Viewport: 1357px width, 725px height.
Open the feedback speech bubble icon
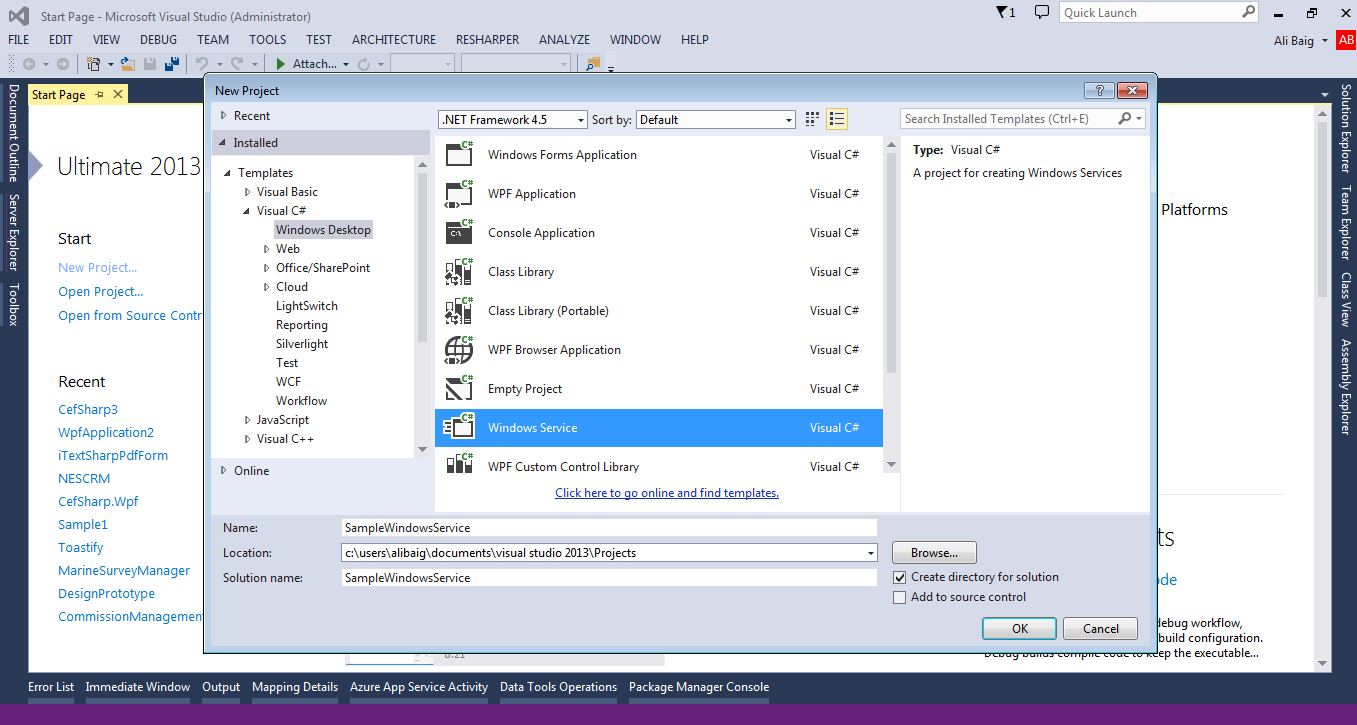pos(1041,12)
